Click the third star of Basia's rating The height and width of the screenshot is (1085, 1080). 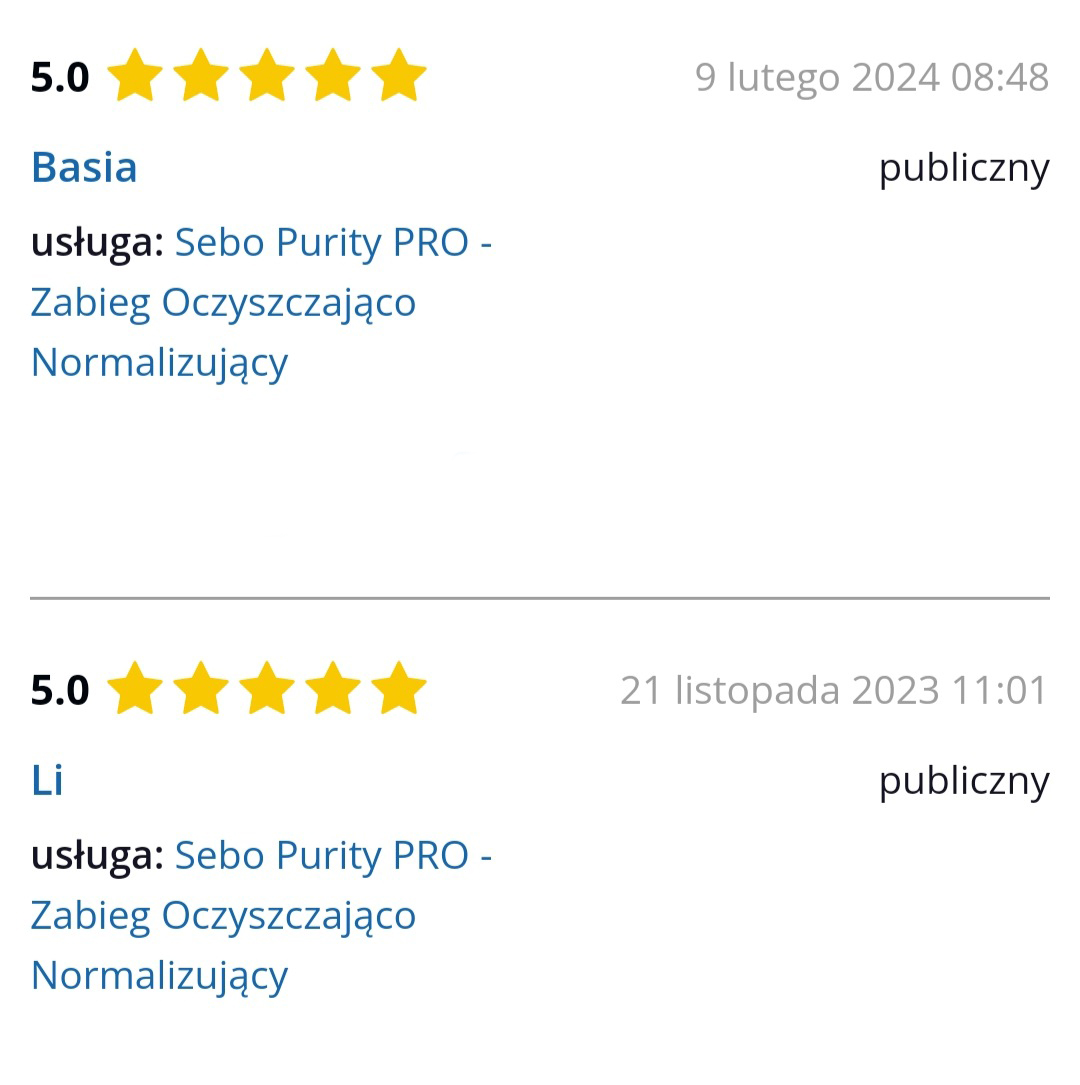[268, 73]
